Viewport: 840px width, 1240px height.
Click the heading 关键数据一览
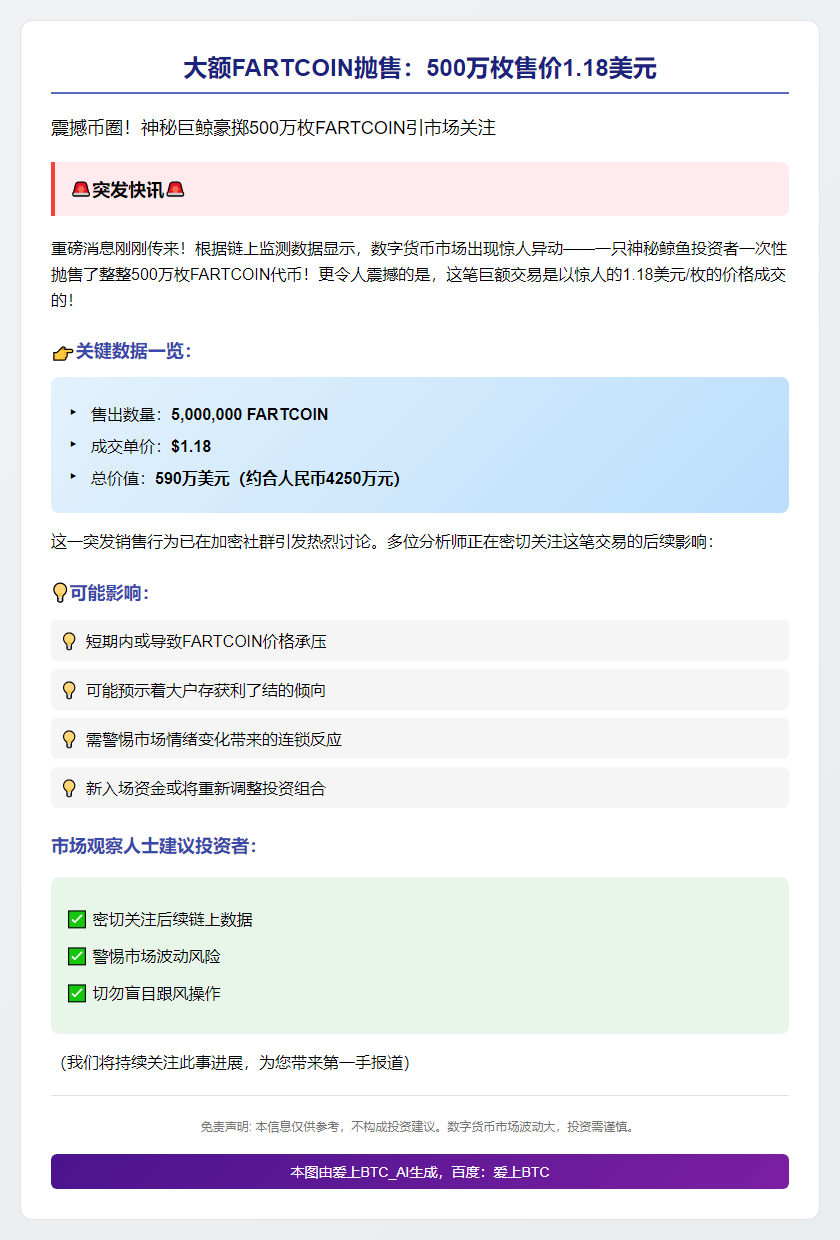pyautogui.click(x=134, y=352)
